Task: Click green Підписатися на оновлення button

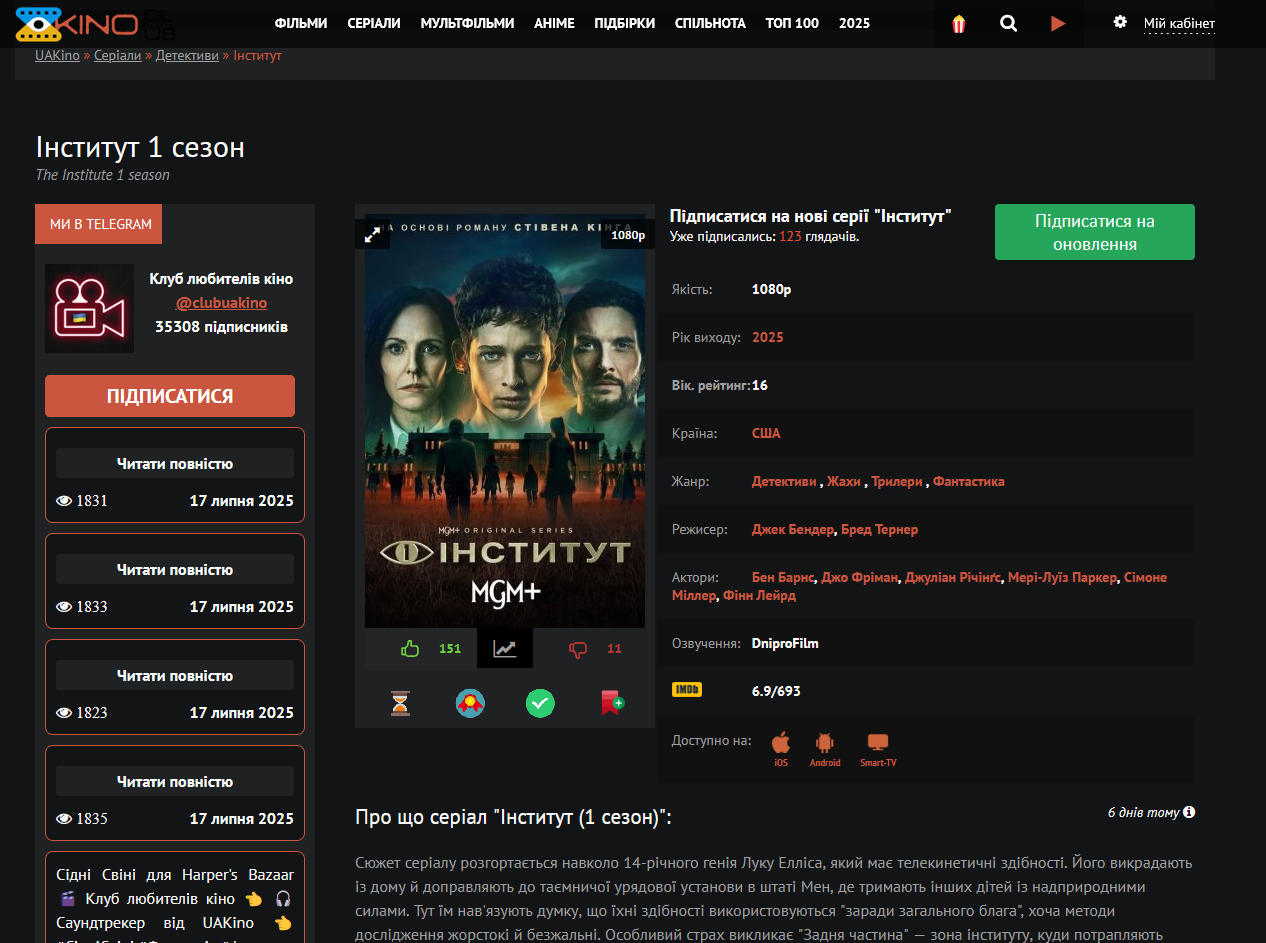Action: [x=1095, y=232]
